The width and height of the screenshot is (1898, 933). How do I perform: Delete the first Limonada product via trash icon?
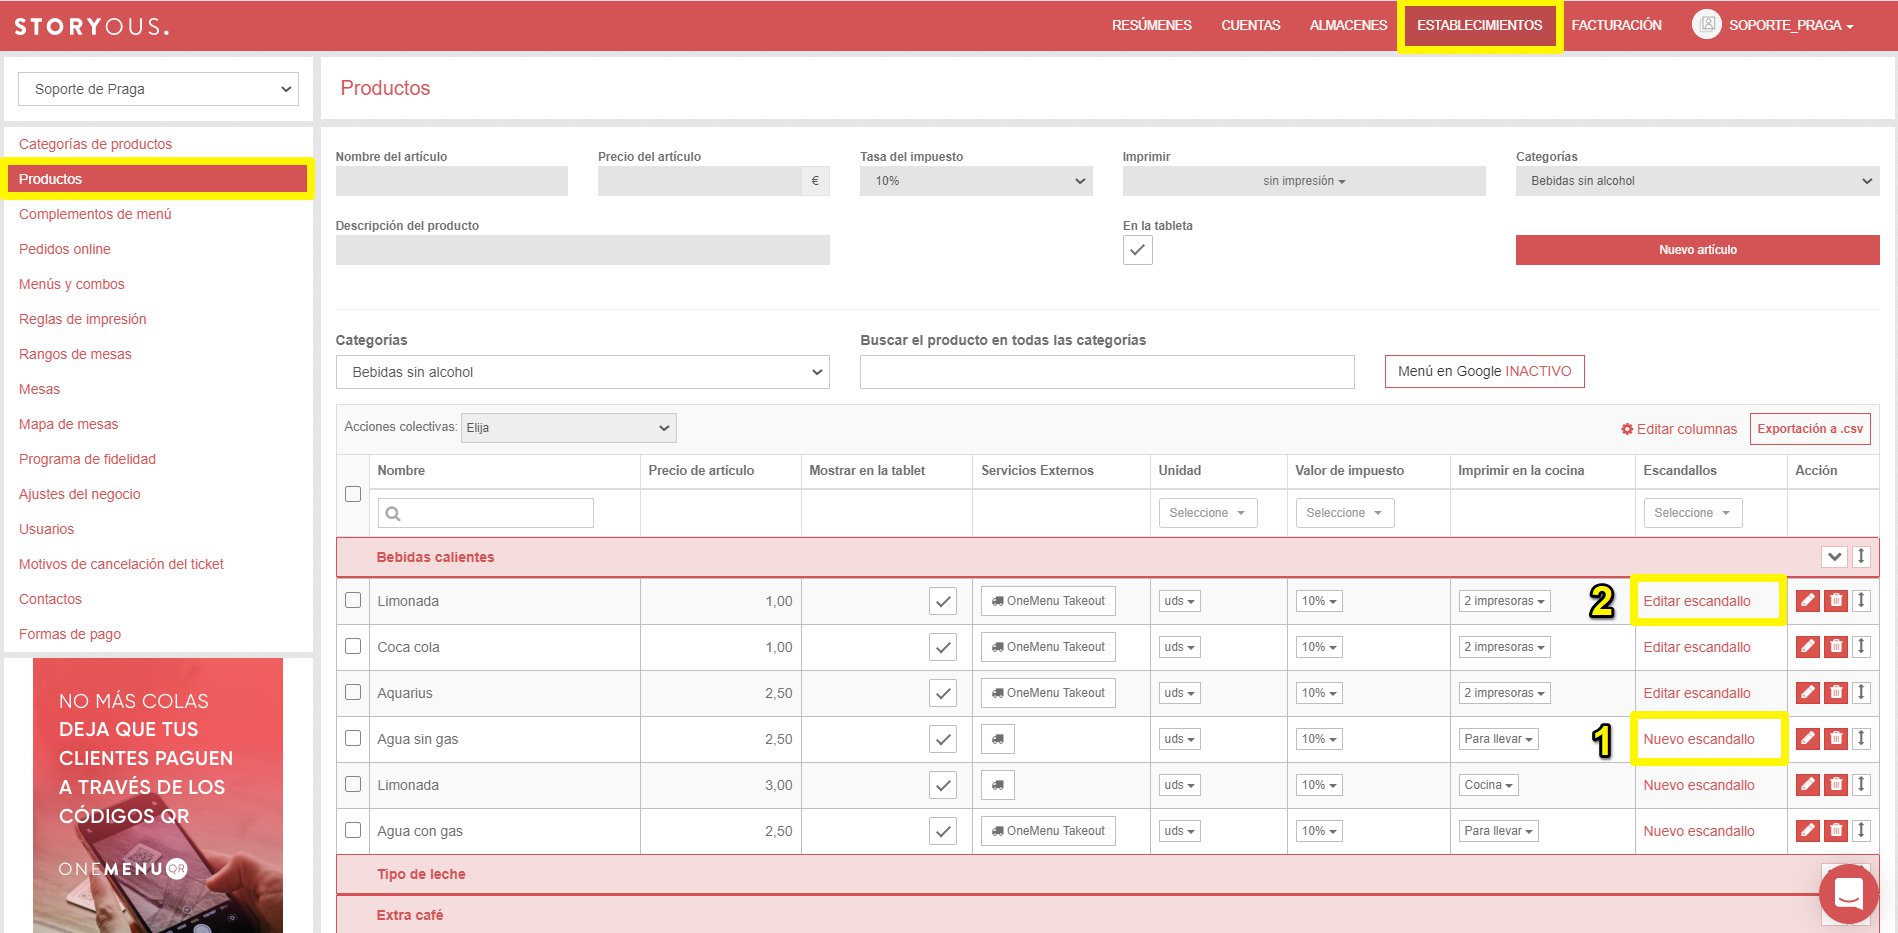[1836, 600]
